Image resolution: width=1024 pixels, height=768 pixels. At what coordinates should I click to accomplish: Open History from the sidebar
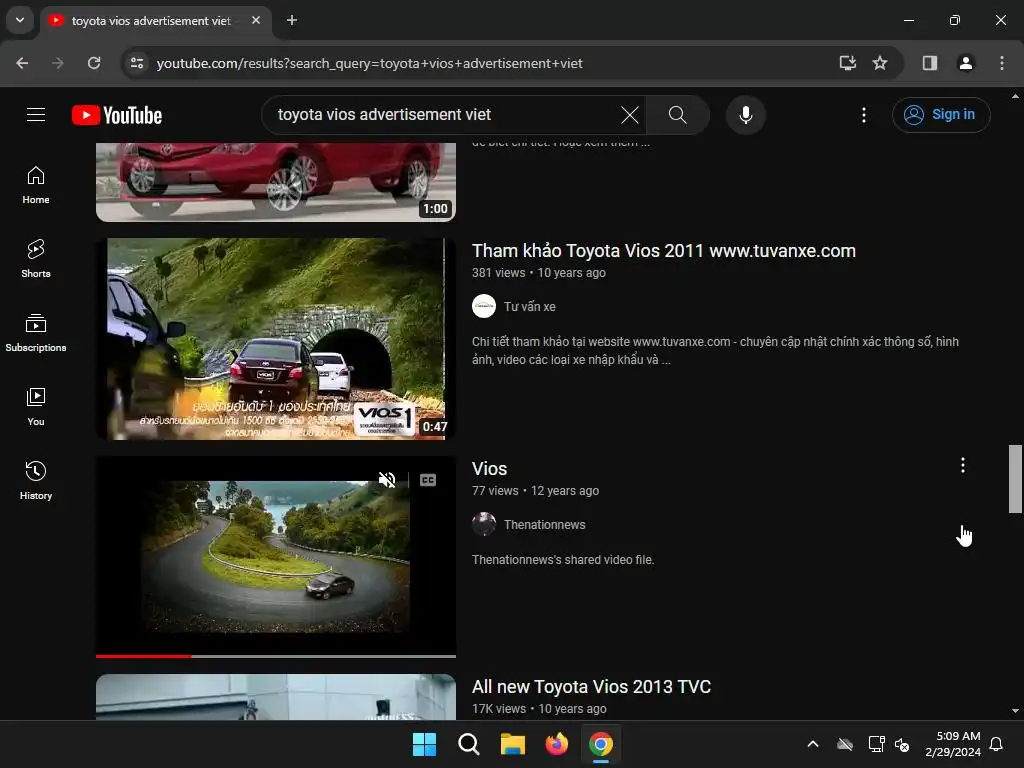coord(36,481)
